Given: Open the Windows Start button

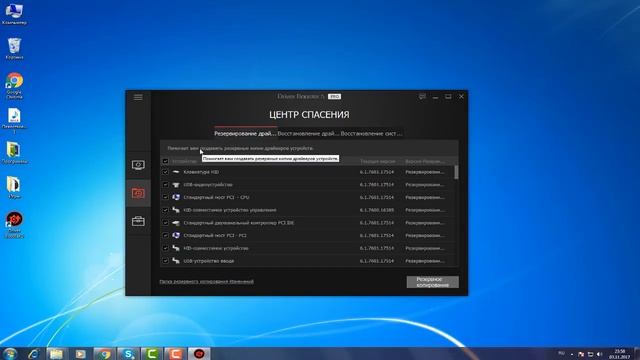Looking at the screenshot, I should coord(10,353).
